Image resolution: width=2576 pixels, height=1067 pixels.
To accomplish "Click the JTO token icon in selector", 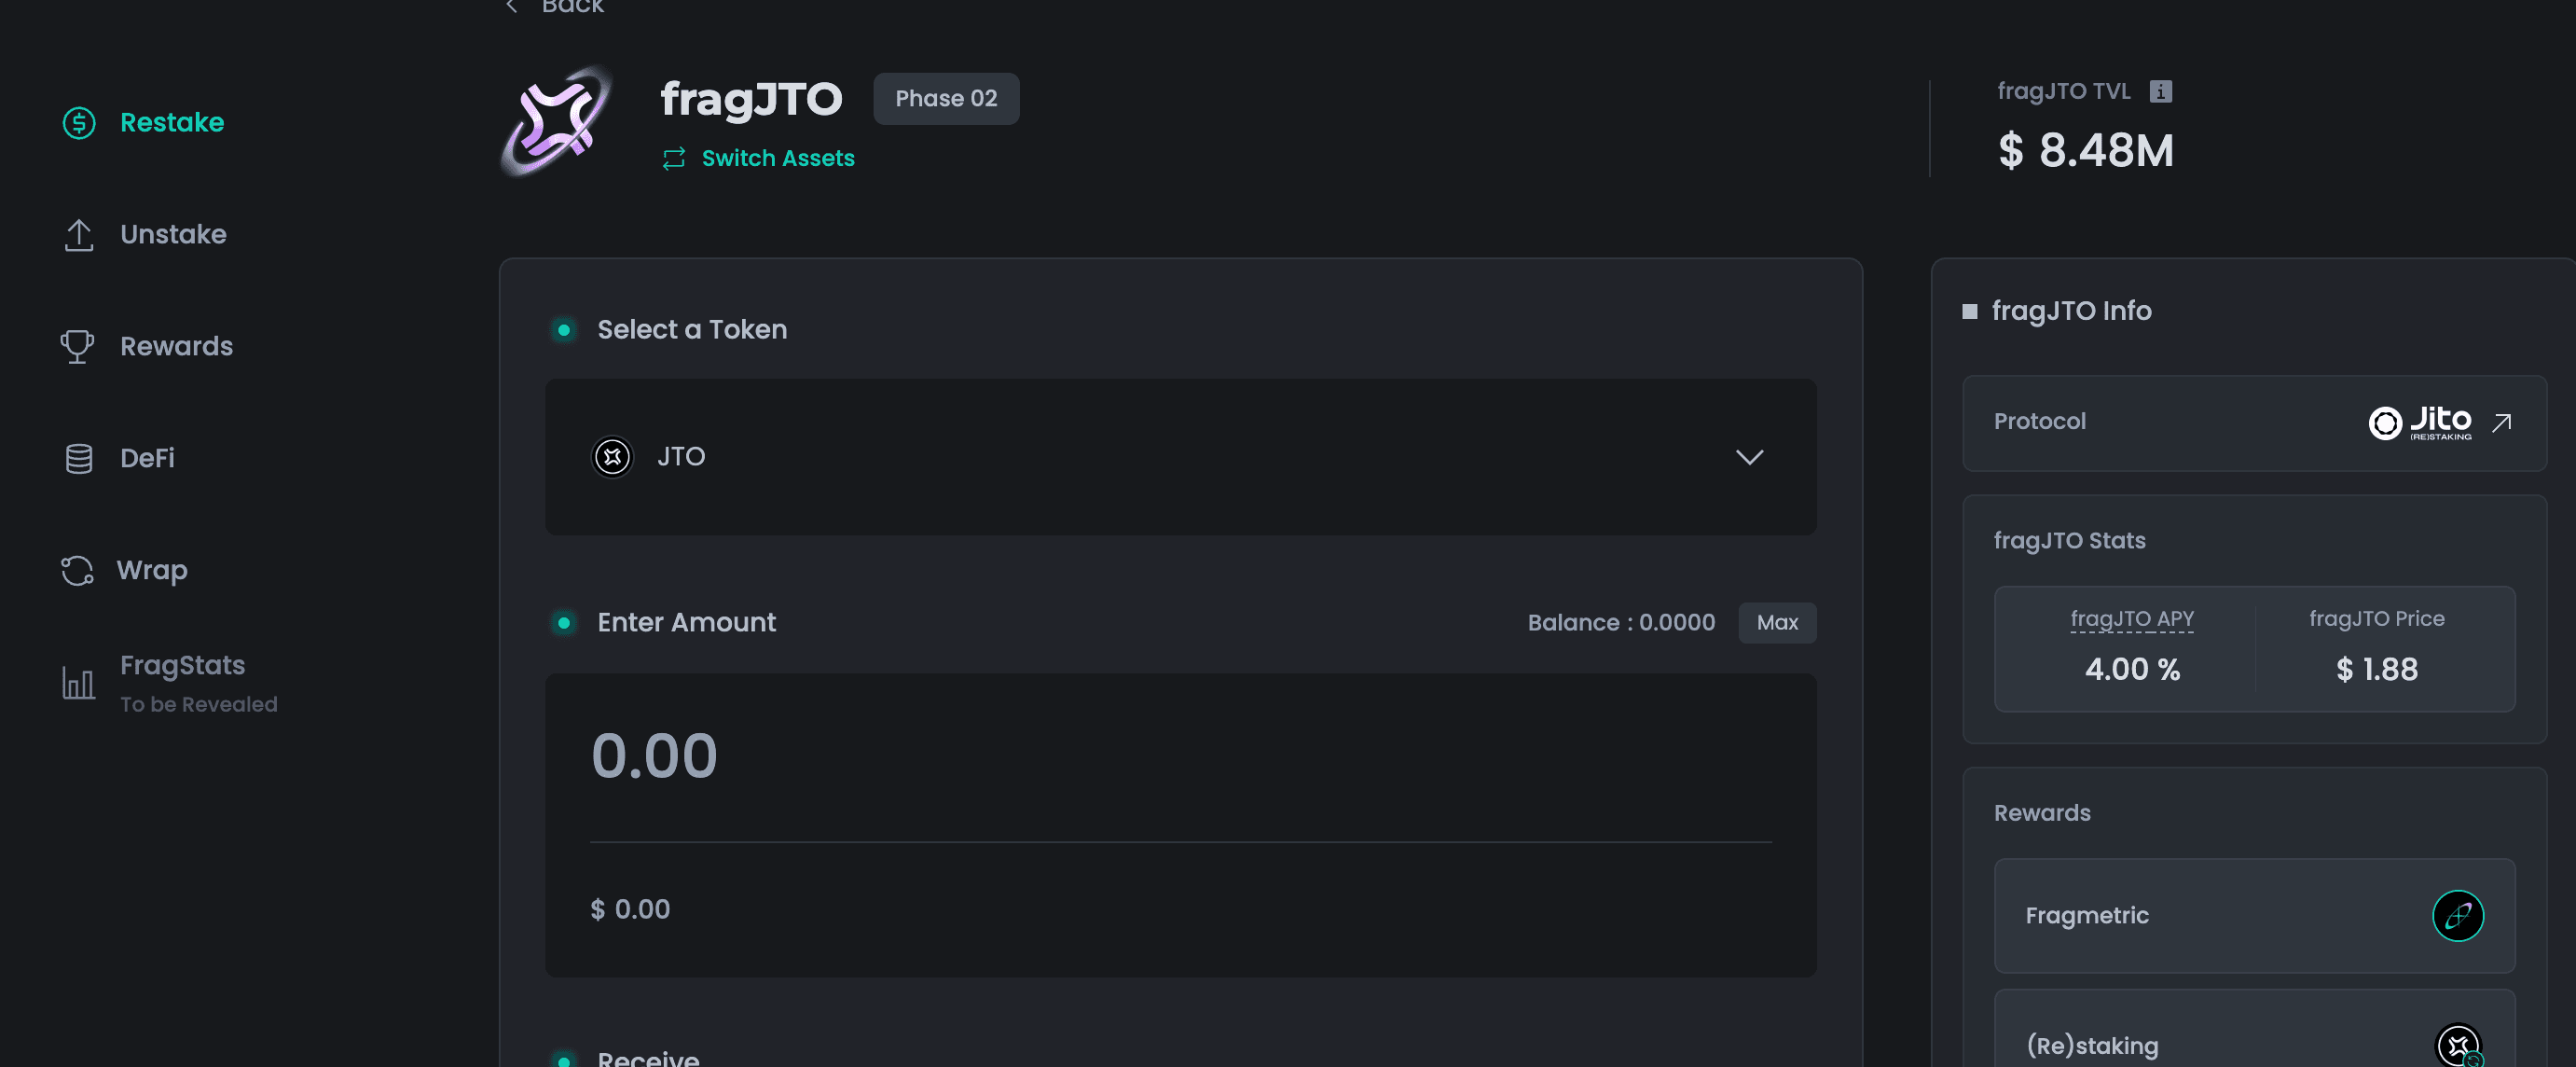I will pos(613,457).
